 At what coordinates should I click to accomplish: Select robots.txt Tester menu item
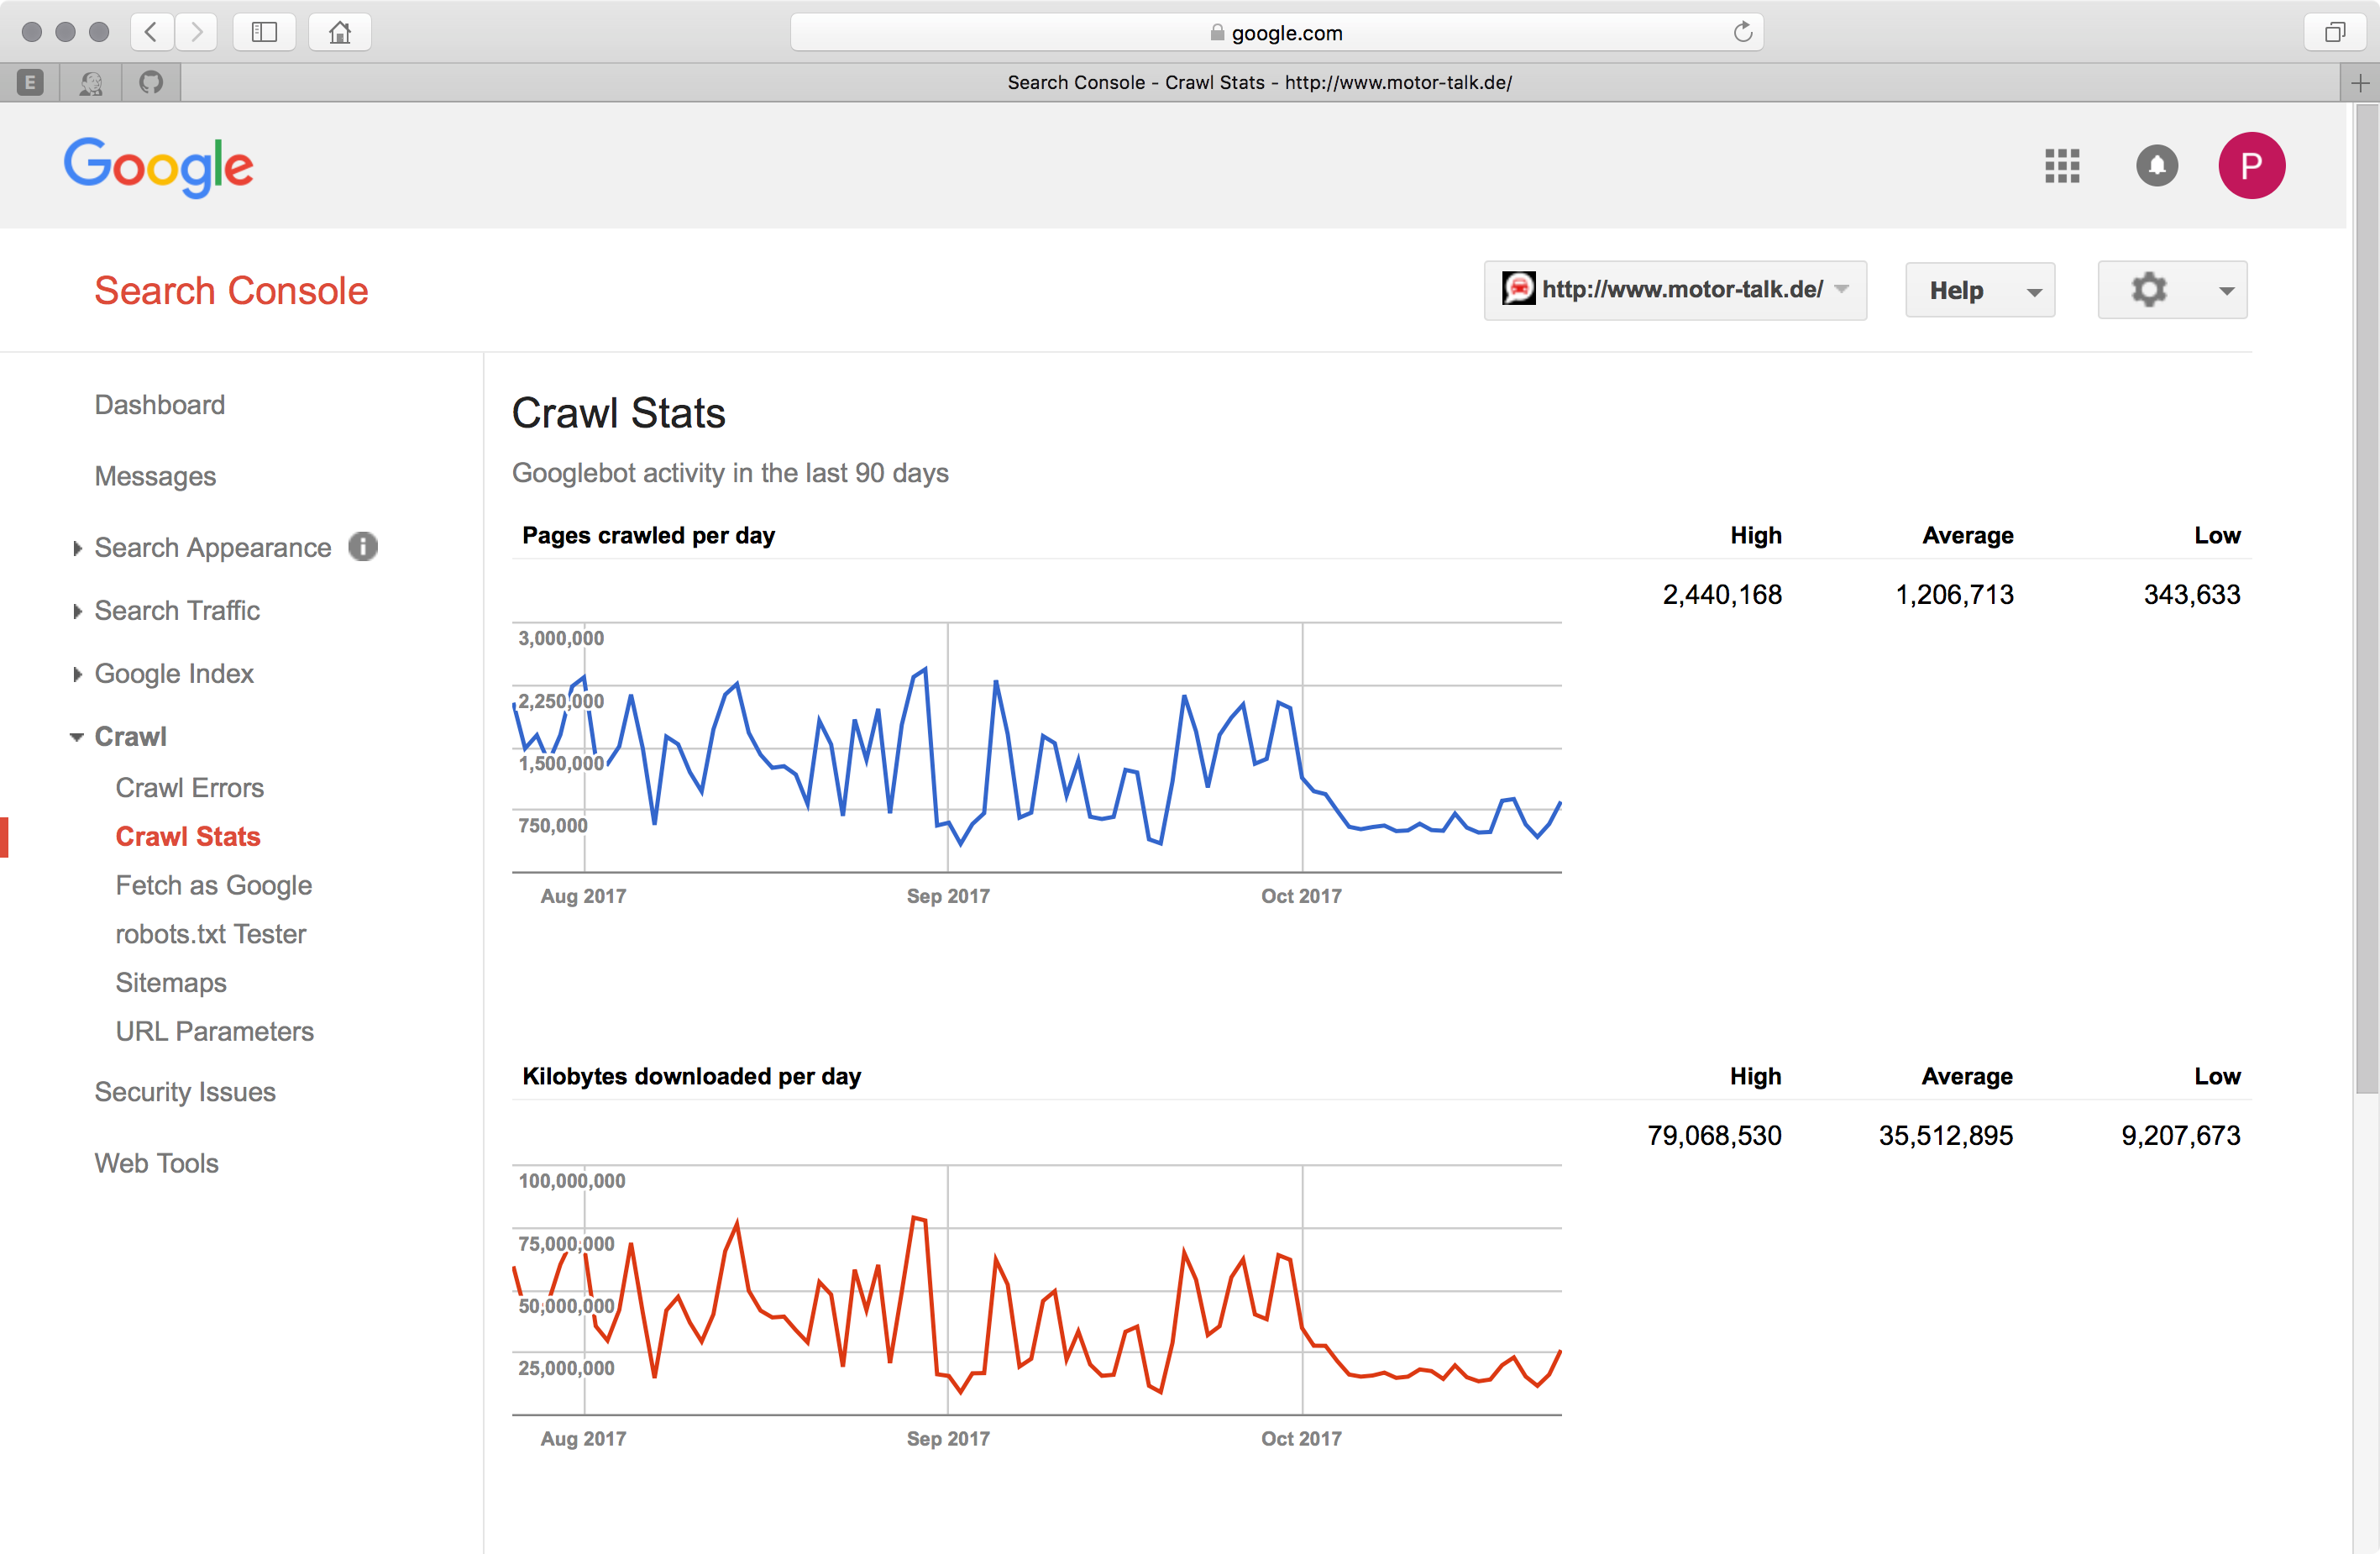(x=210, y=934)
